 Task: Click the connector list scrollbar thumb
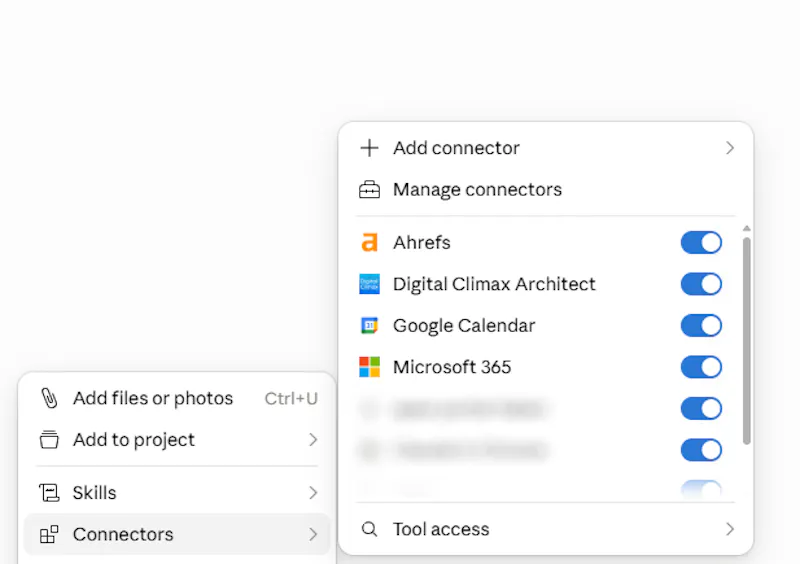coord(746,341)
